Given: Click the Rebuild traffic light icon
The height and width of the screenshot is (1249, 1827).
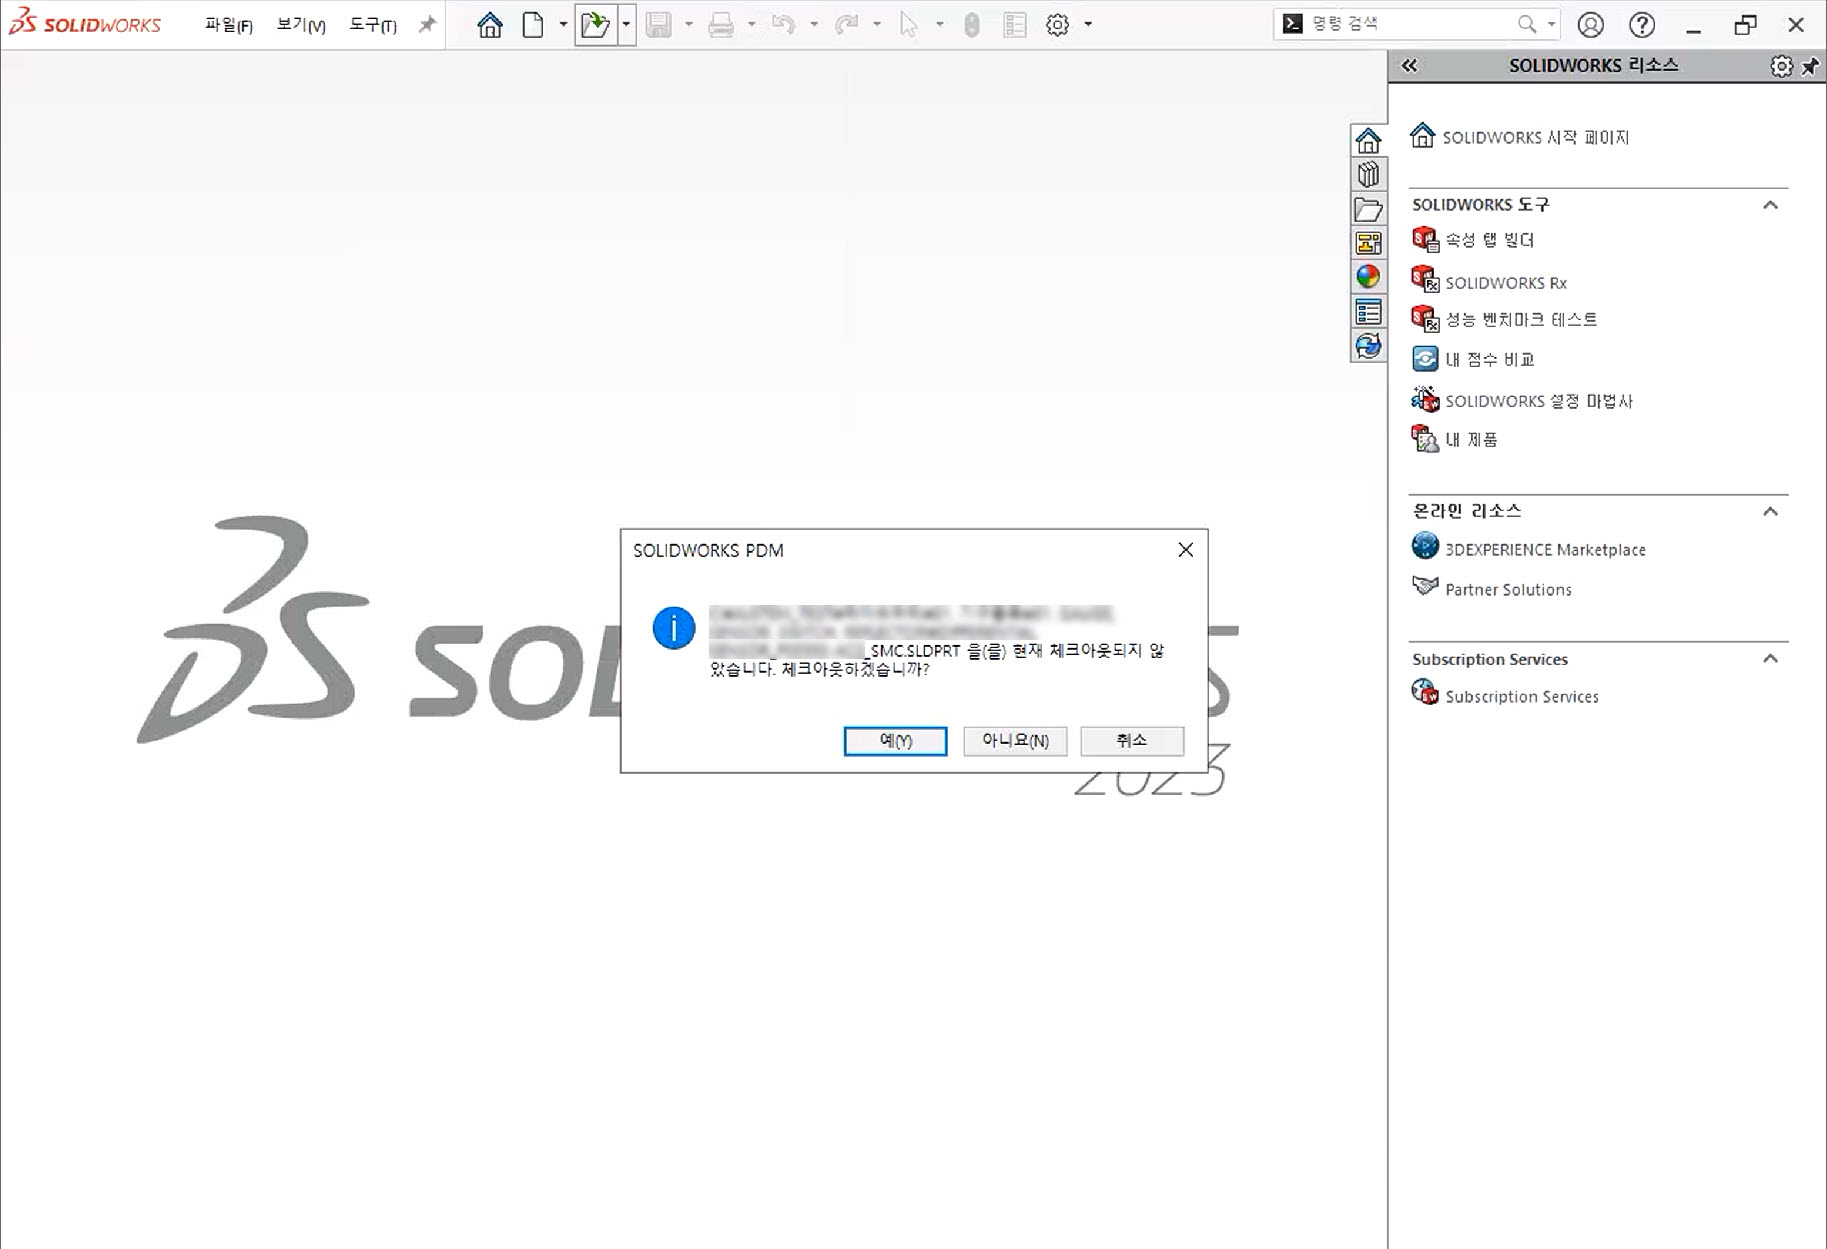Looking at the screenshot, I should 971,25.
